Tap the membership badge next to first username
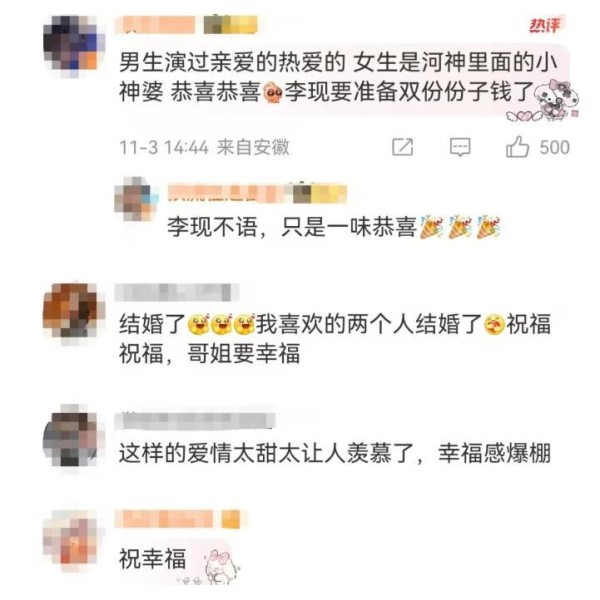Image resolution: width=600 pixels, height=600 pixels. [230, 25]
